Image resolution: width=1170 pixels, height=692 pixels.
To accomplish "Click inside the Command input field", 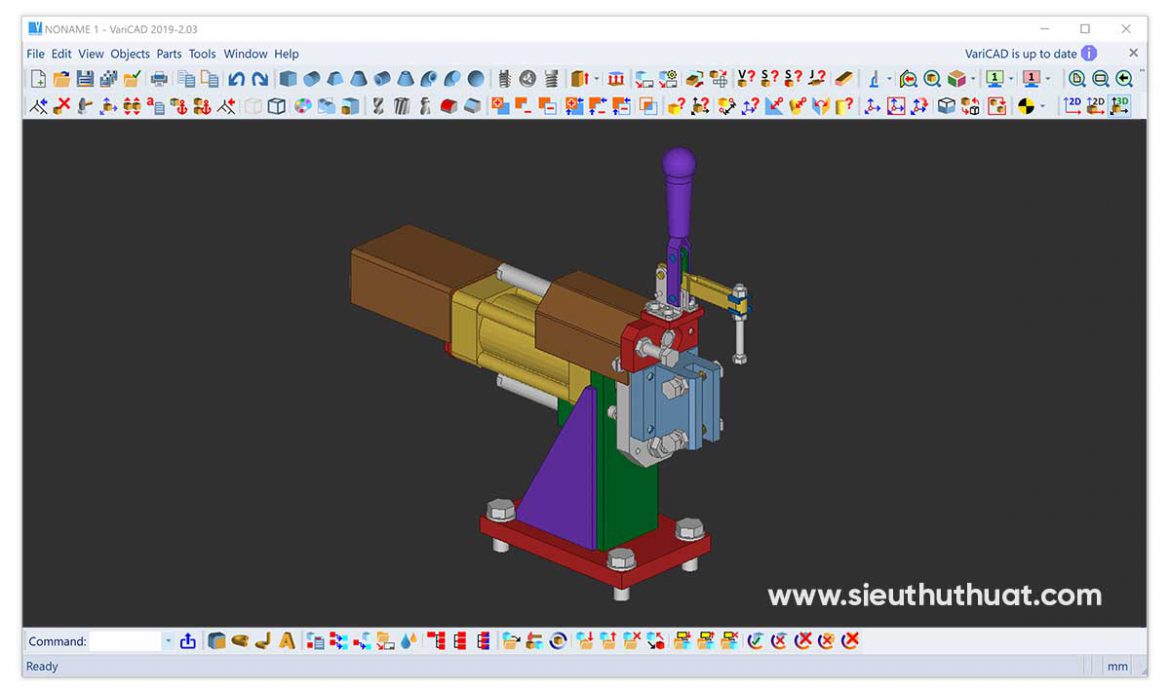I will tap(125, 640).
